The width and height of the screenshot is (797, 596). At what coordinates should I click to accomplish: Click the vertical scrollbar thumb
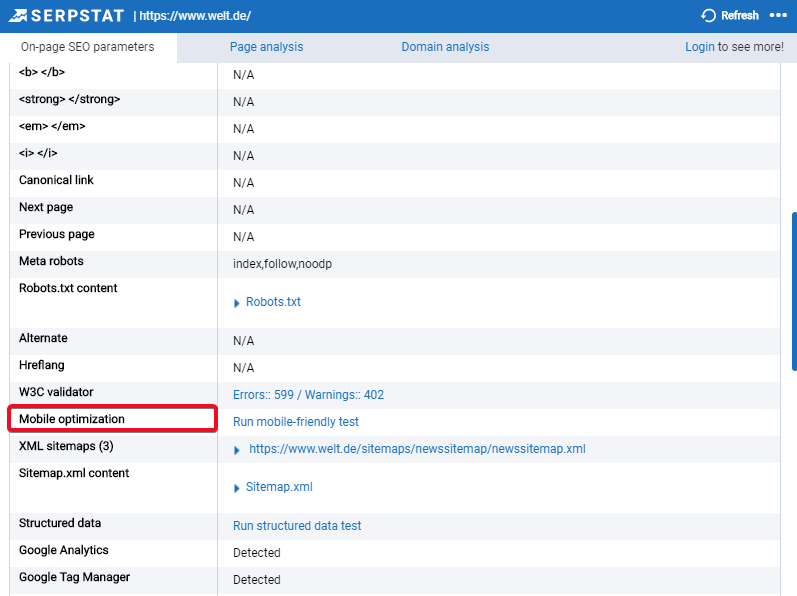794,292
